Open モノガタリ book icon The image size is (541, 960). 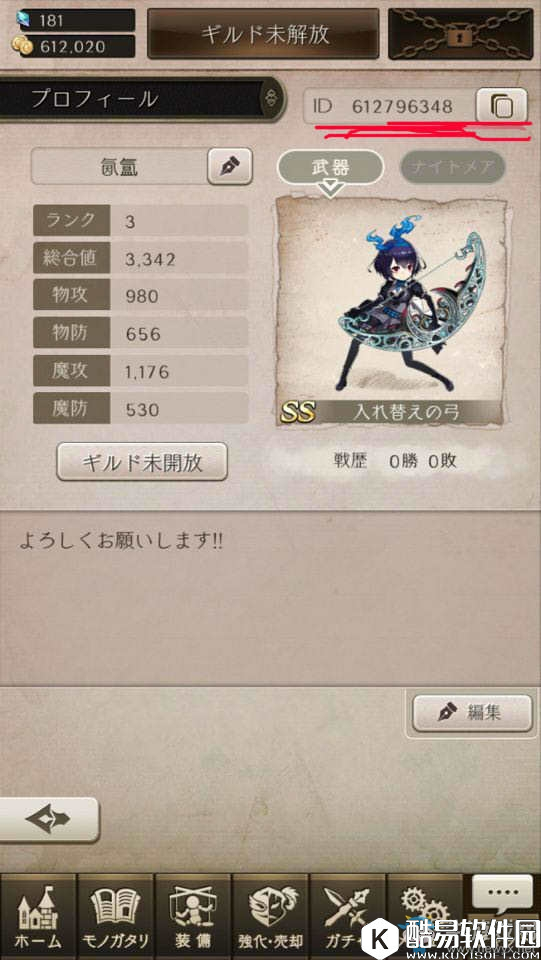pyautogui.click(x=116, y=916)
